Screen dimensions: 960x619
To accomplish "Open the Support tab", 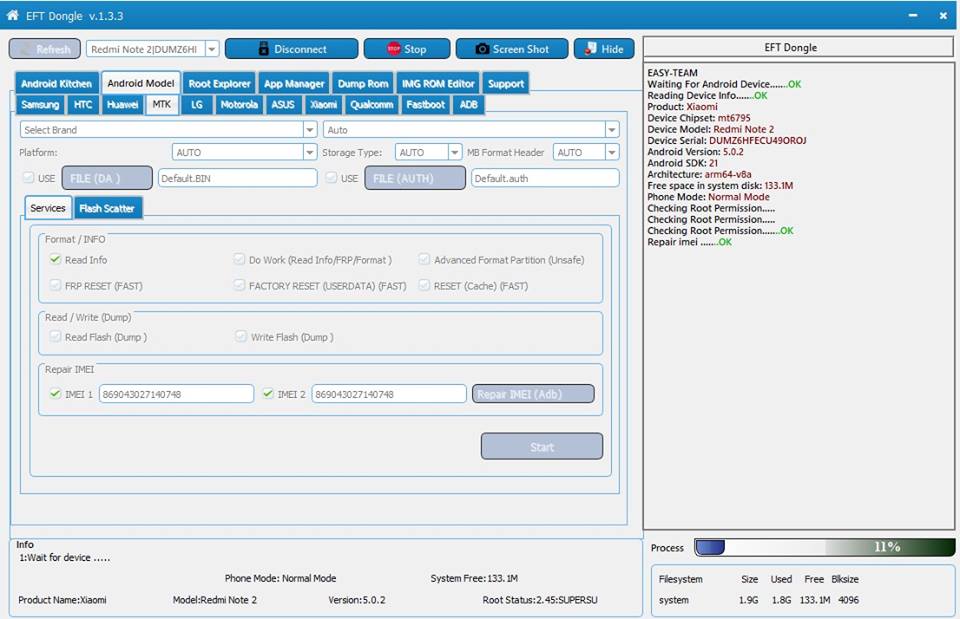I will [x=506, y=84].
